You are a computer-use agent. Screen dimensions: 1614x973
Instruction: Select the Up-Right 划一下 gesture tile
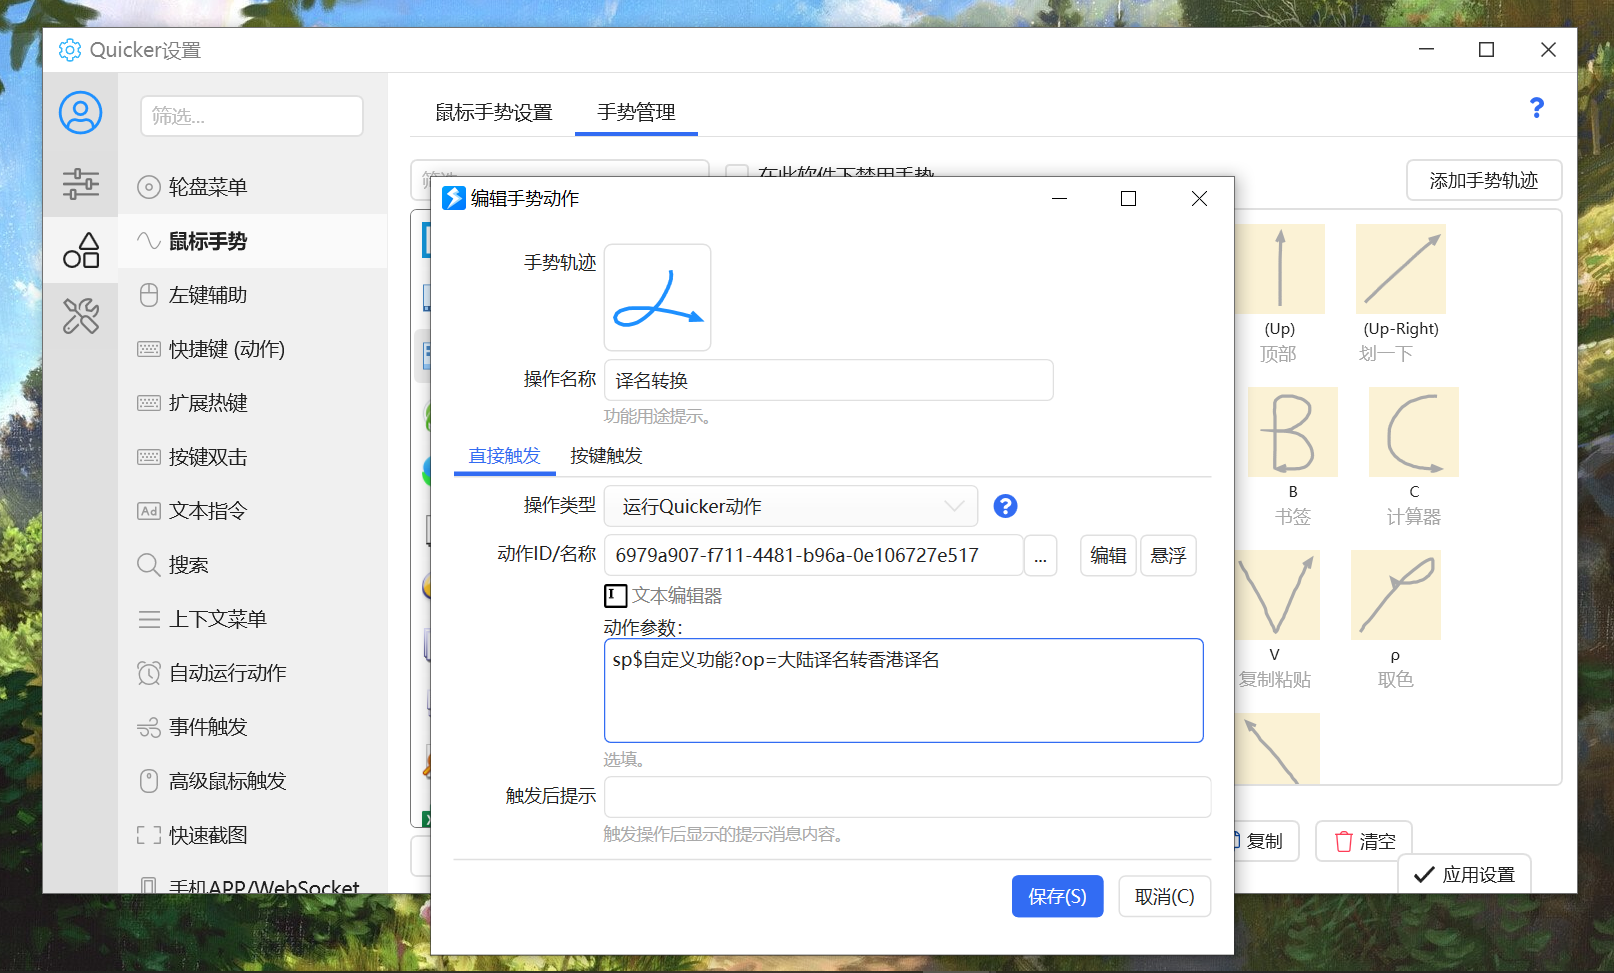[1401, 295]
